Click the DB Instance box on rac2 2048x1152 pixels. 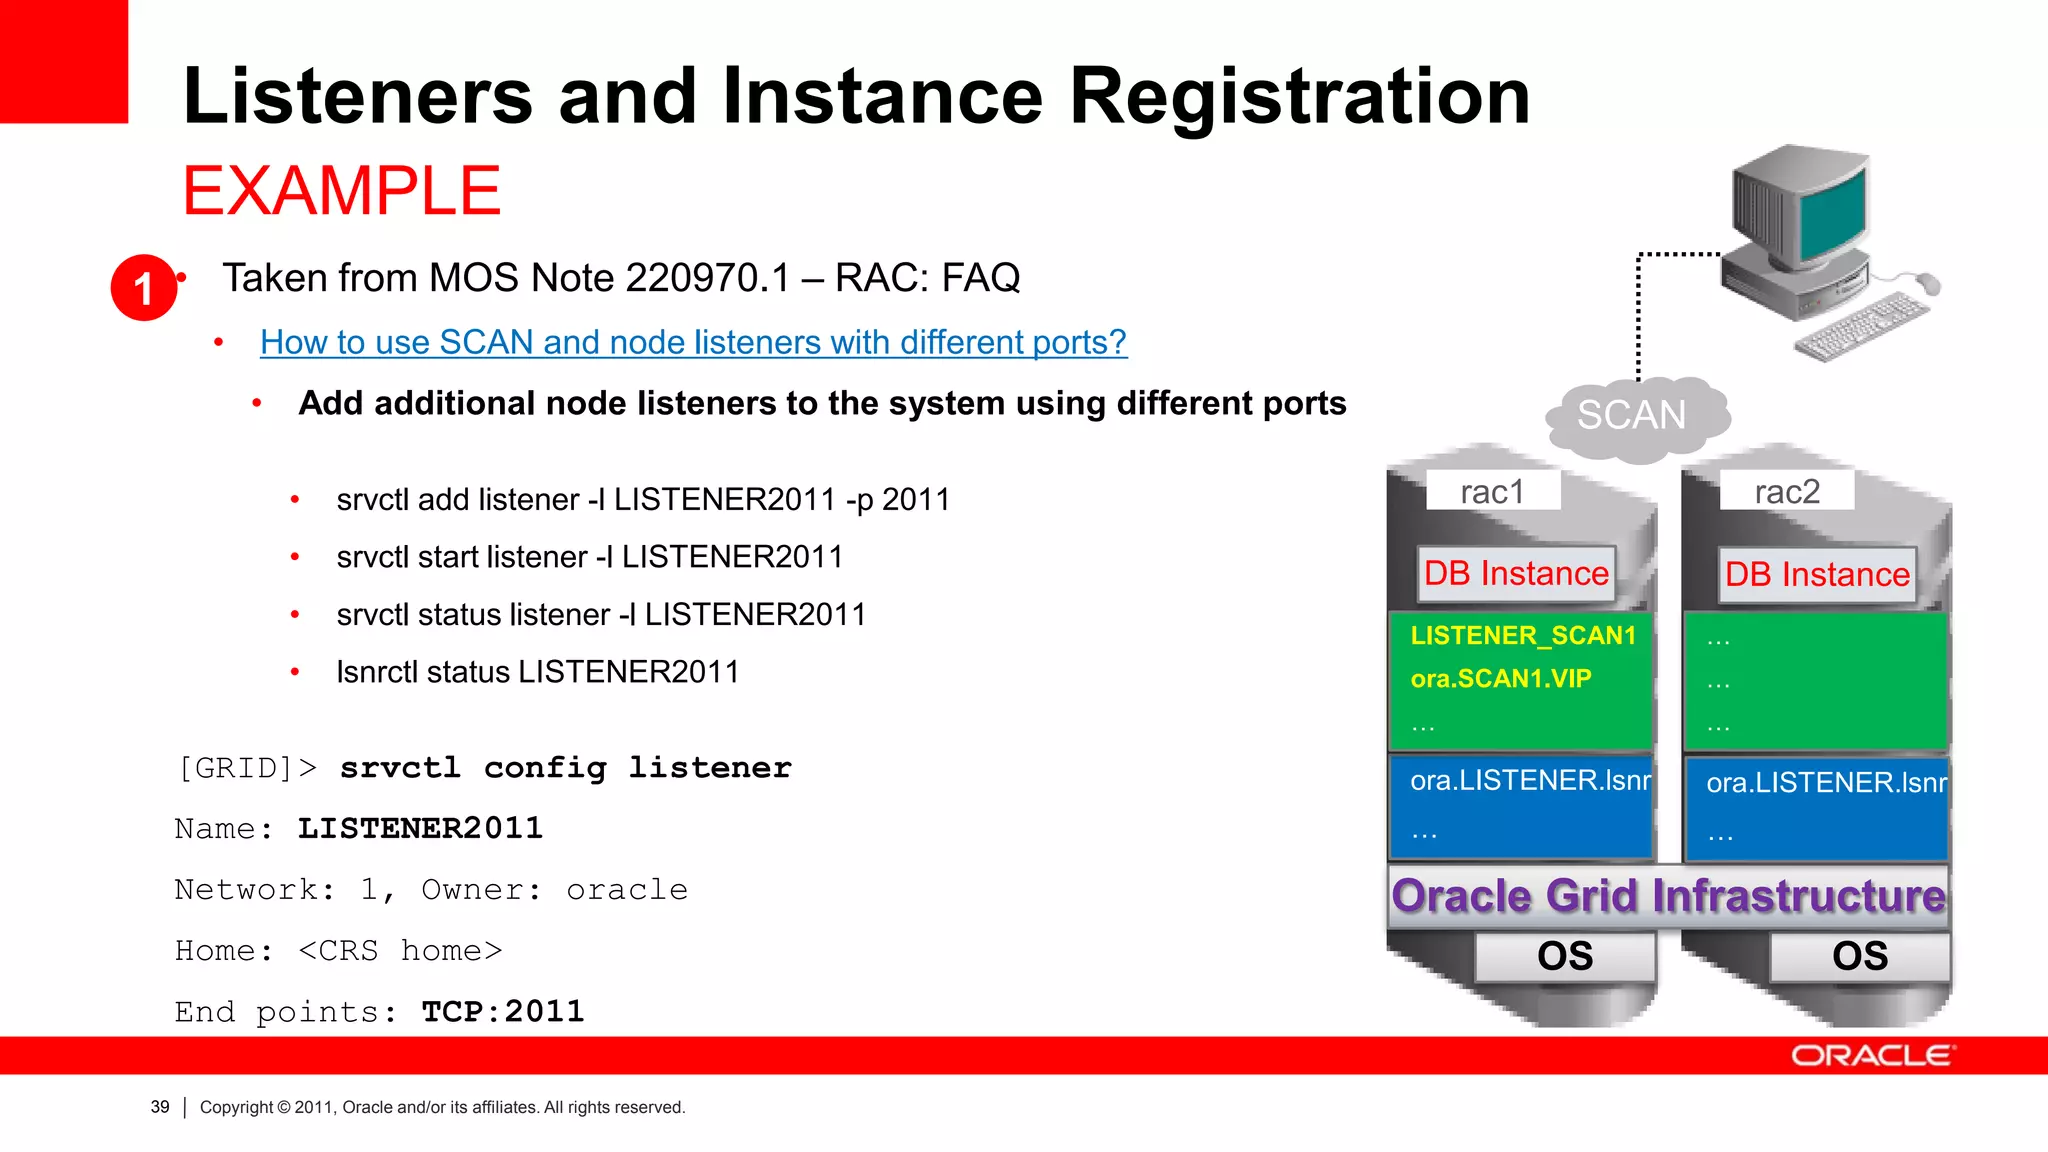[x=1817, y=575]
